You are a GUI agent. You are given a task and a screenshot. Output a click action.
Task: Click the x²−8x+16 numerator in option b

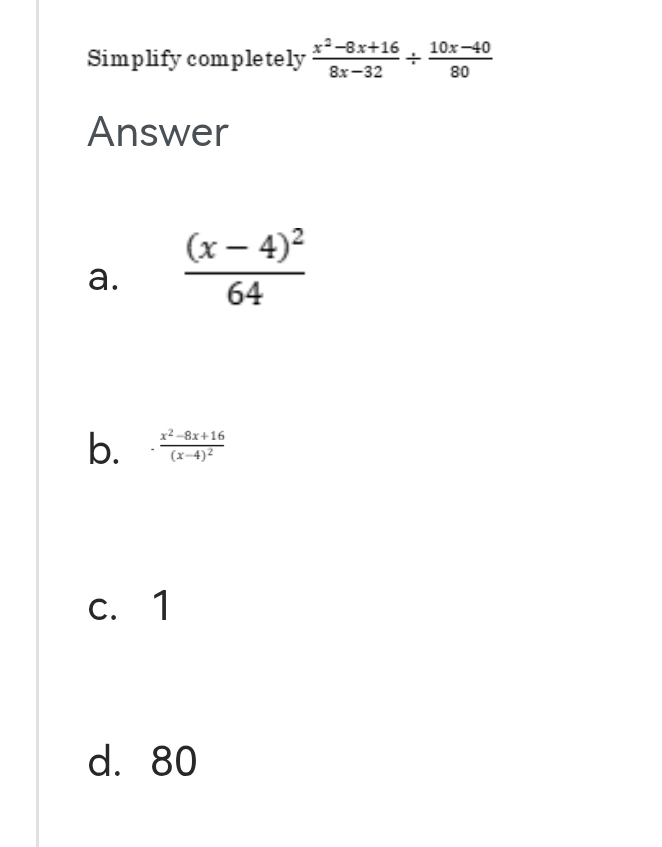193,436
